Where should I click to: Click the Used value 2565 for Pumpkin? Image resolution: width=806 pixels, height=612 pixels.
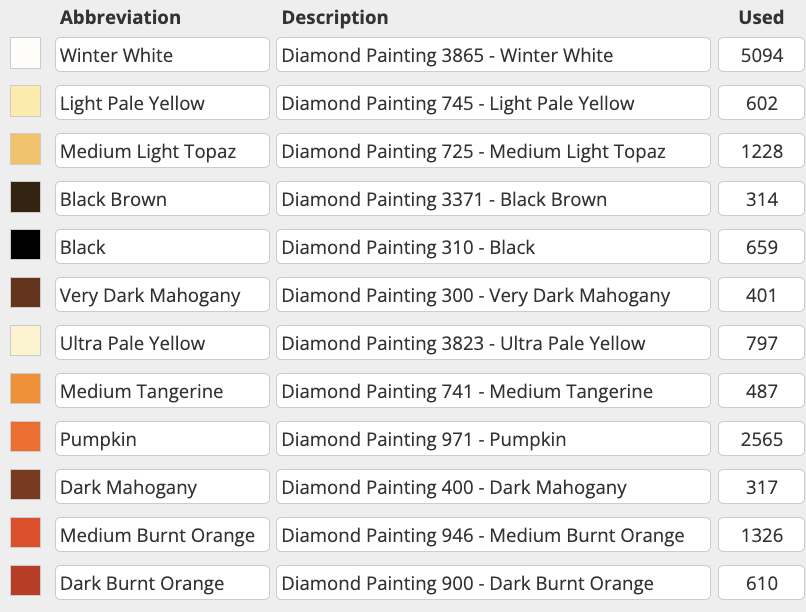click(x=761, y=439)
